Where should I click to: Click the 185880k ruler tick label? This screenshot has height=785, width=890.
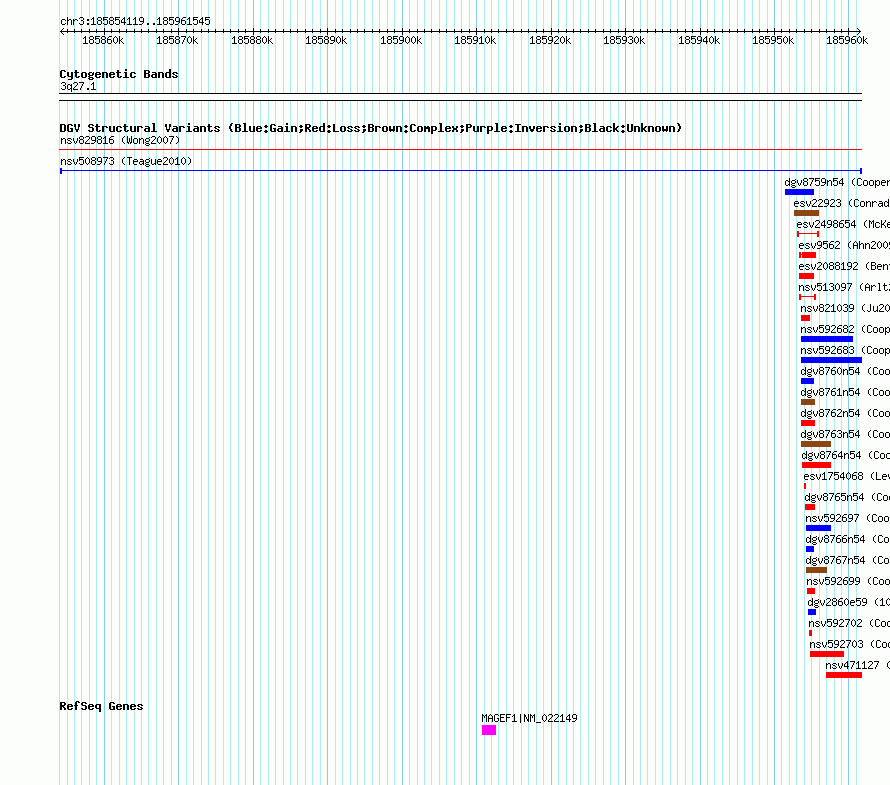coord(252,40)
